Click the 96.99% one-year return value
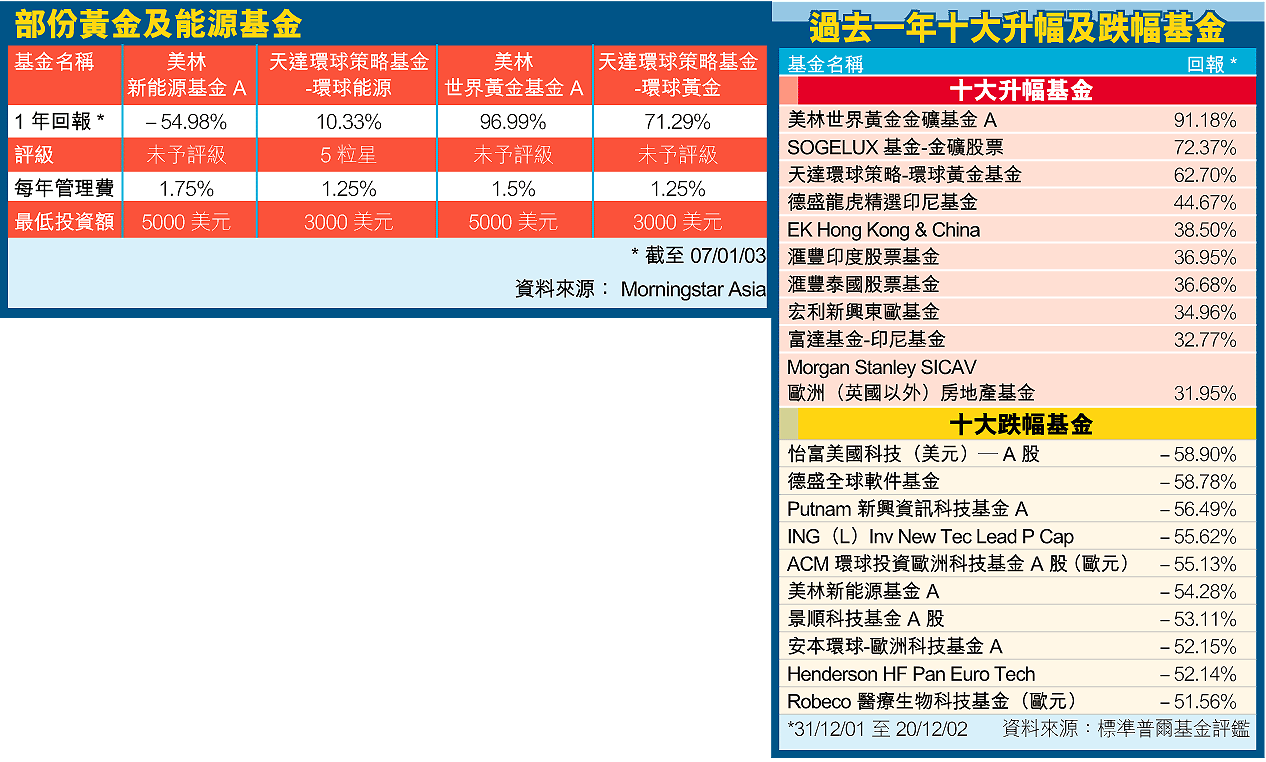Screen dimensions: 1266x762 coord(513,123)
